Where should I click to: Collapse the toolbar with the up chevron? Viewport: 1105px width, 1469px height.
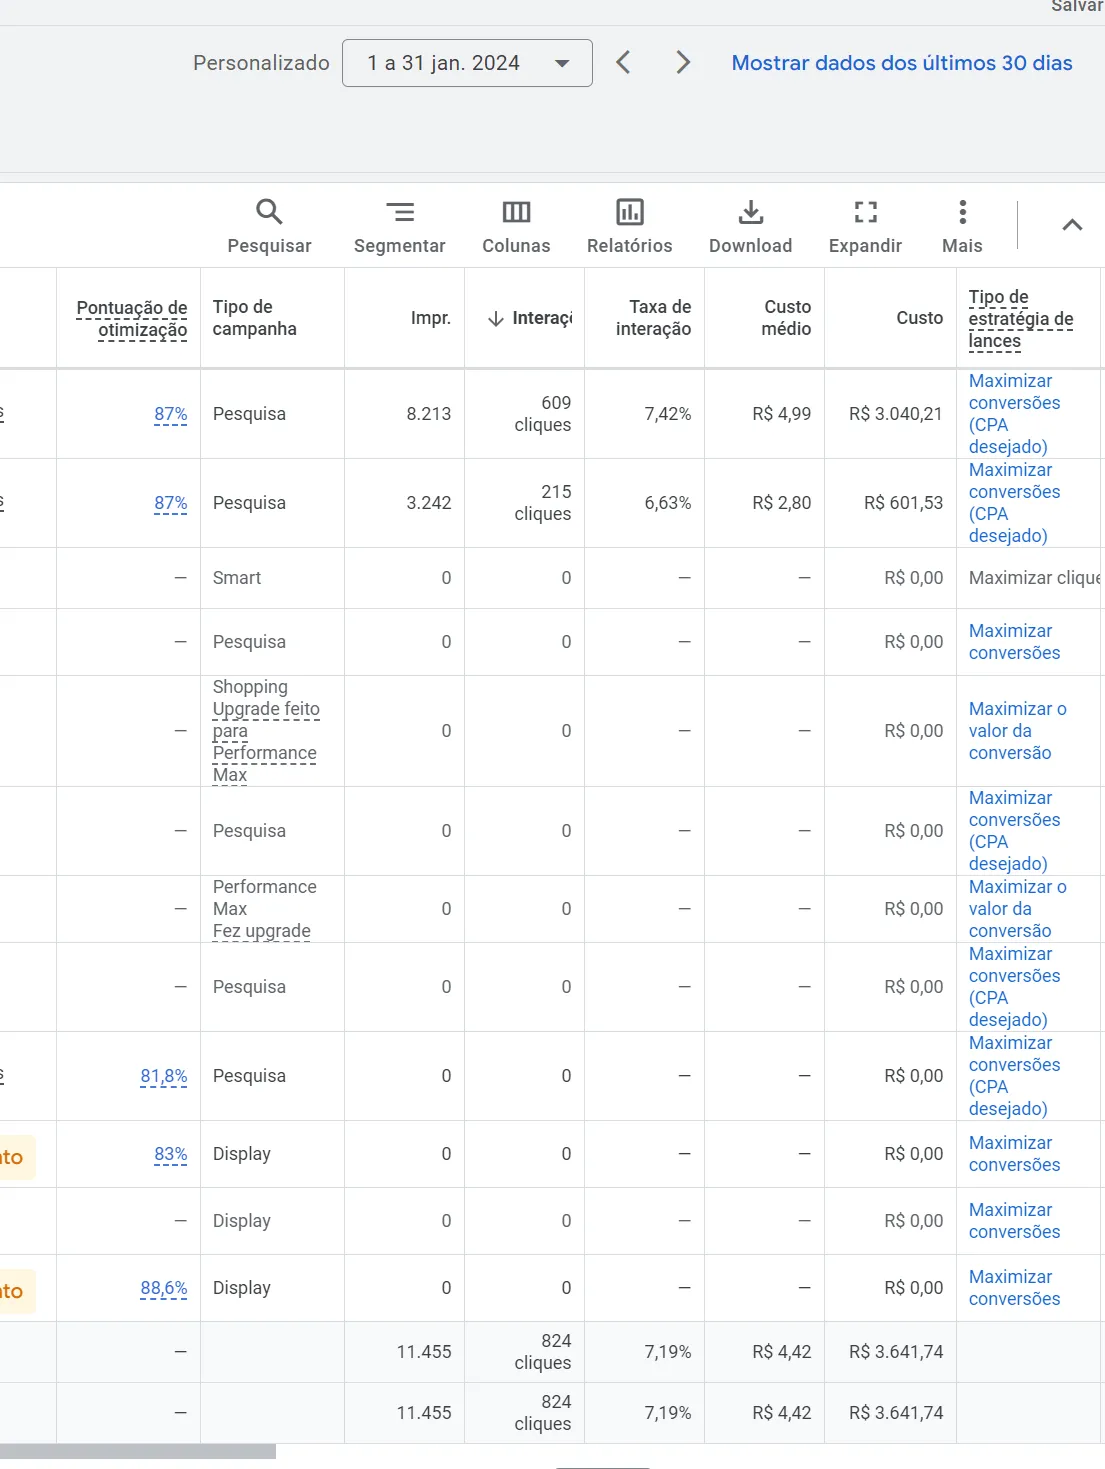click(1071, 225)
